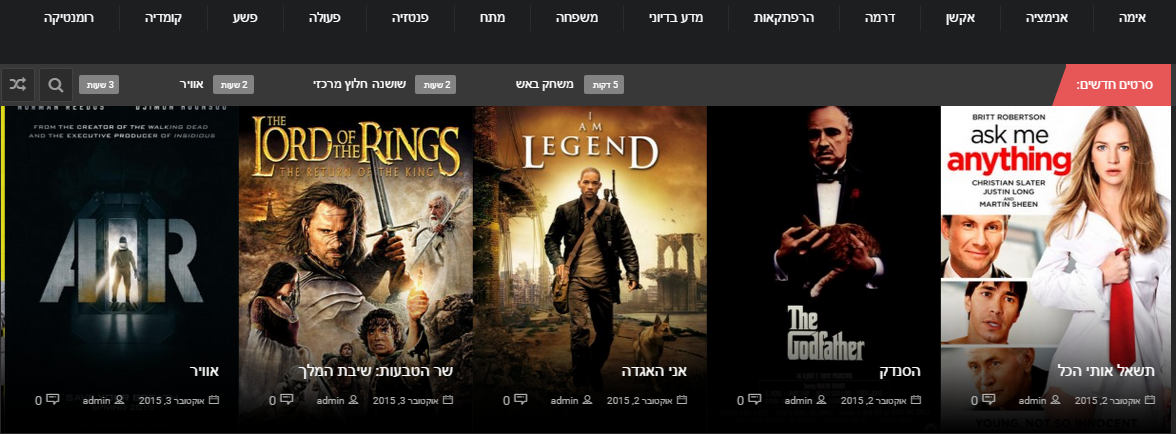Open the הרפתקאות genre menu item
The width and height of the screenshot is (1176, 434).
point(784,16)
